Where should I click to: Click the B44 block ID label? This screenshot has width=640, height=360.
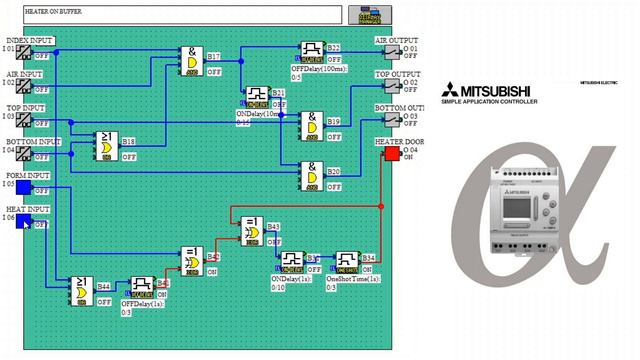point(103,287)
